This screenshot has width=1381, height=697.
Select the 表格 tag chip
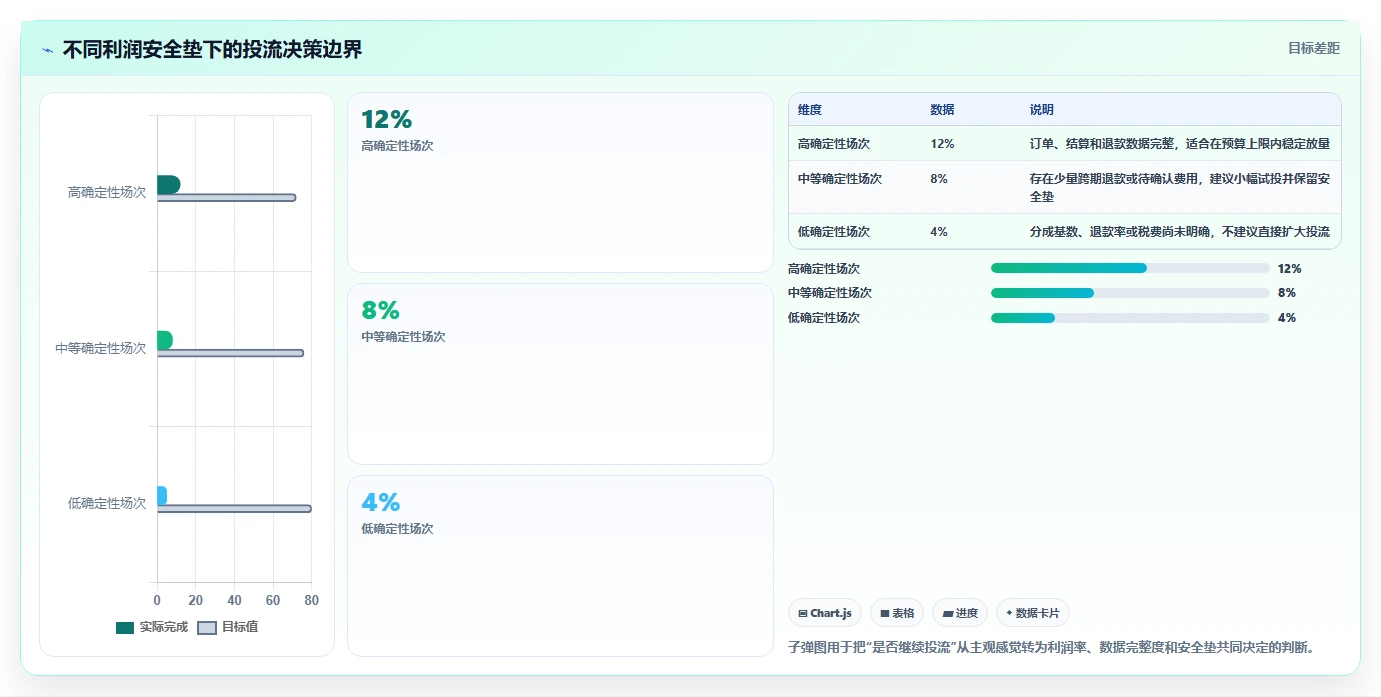[897, 613]
